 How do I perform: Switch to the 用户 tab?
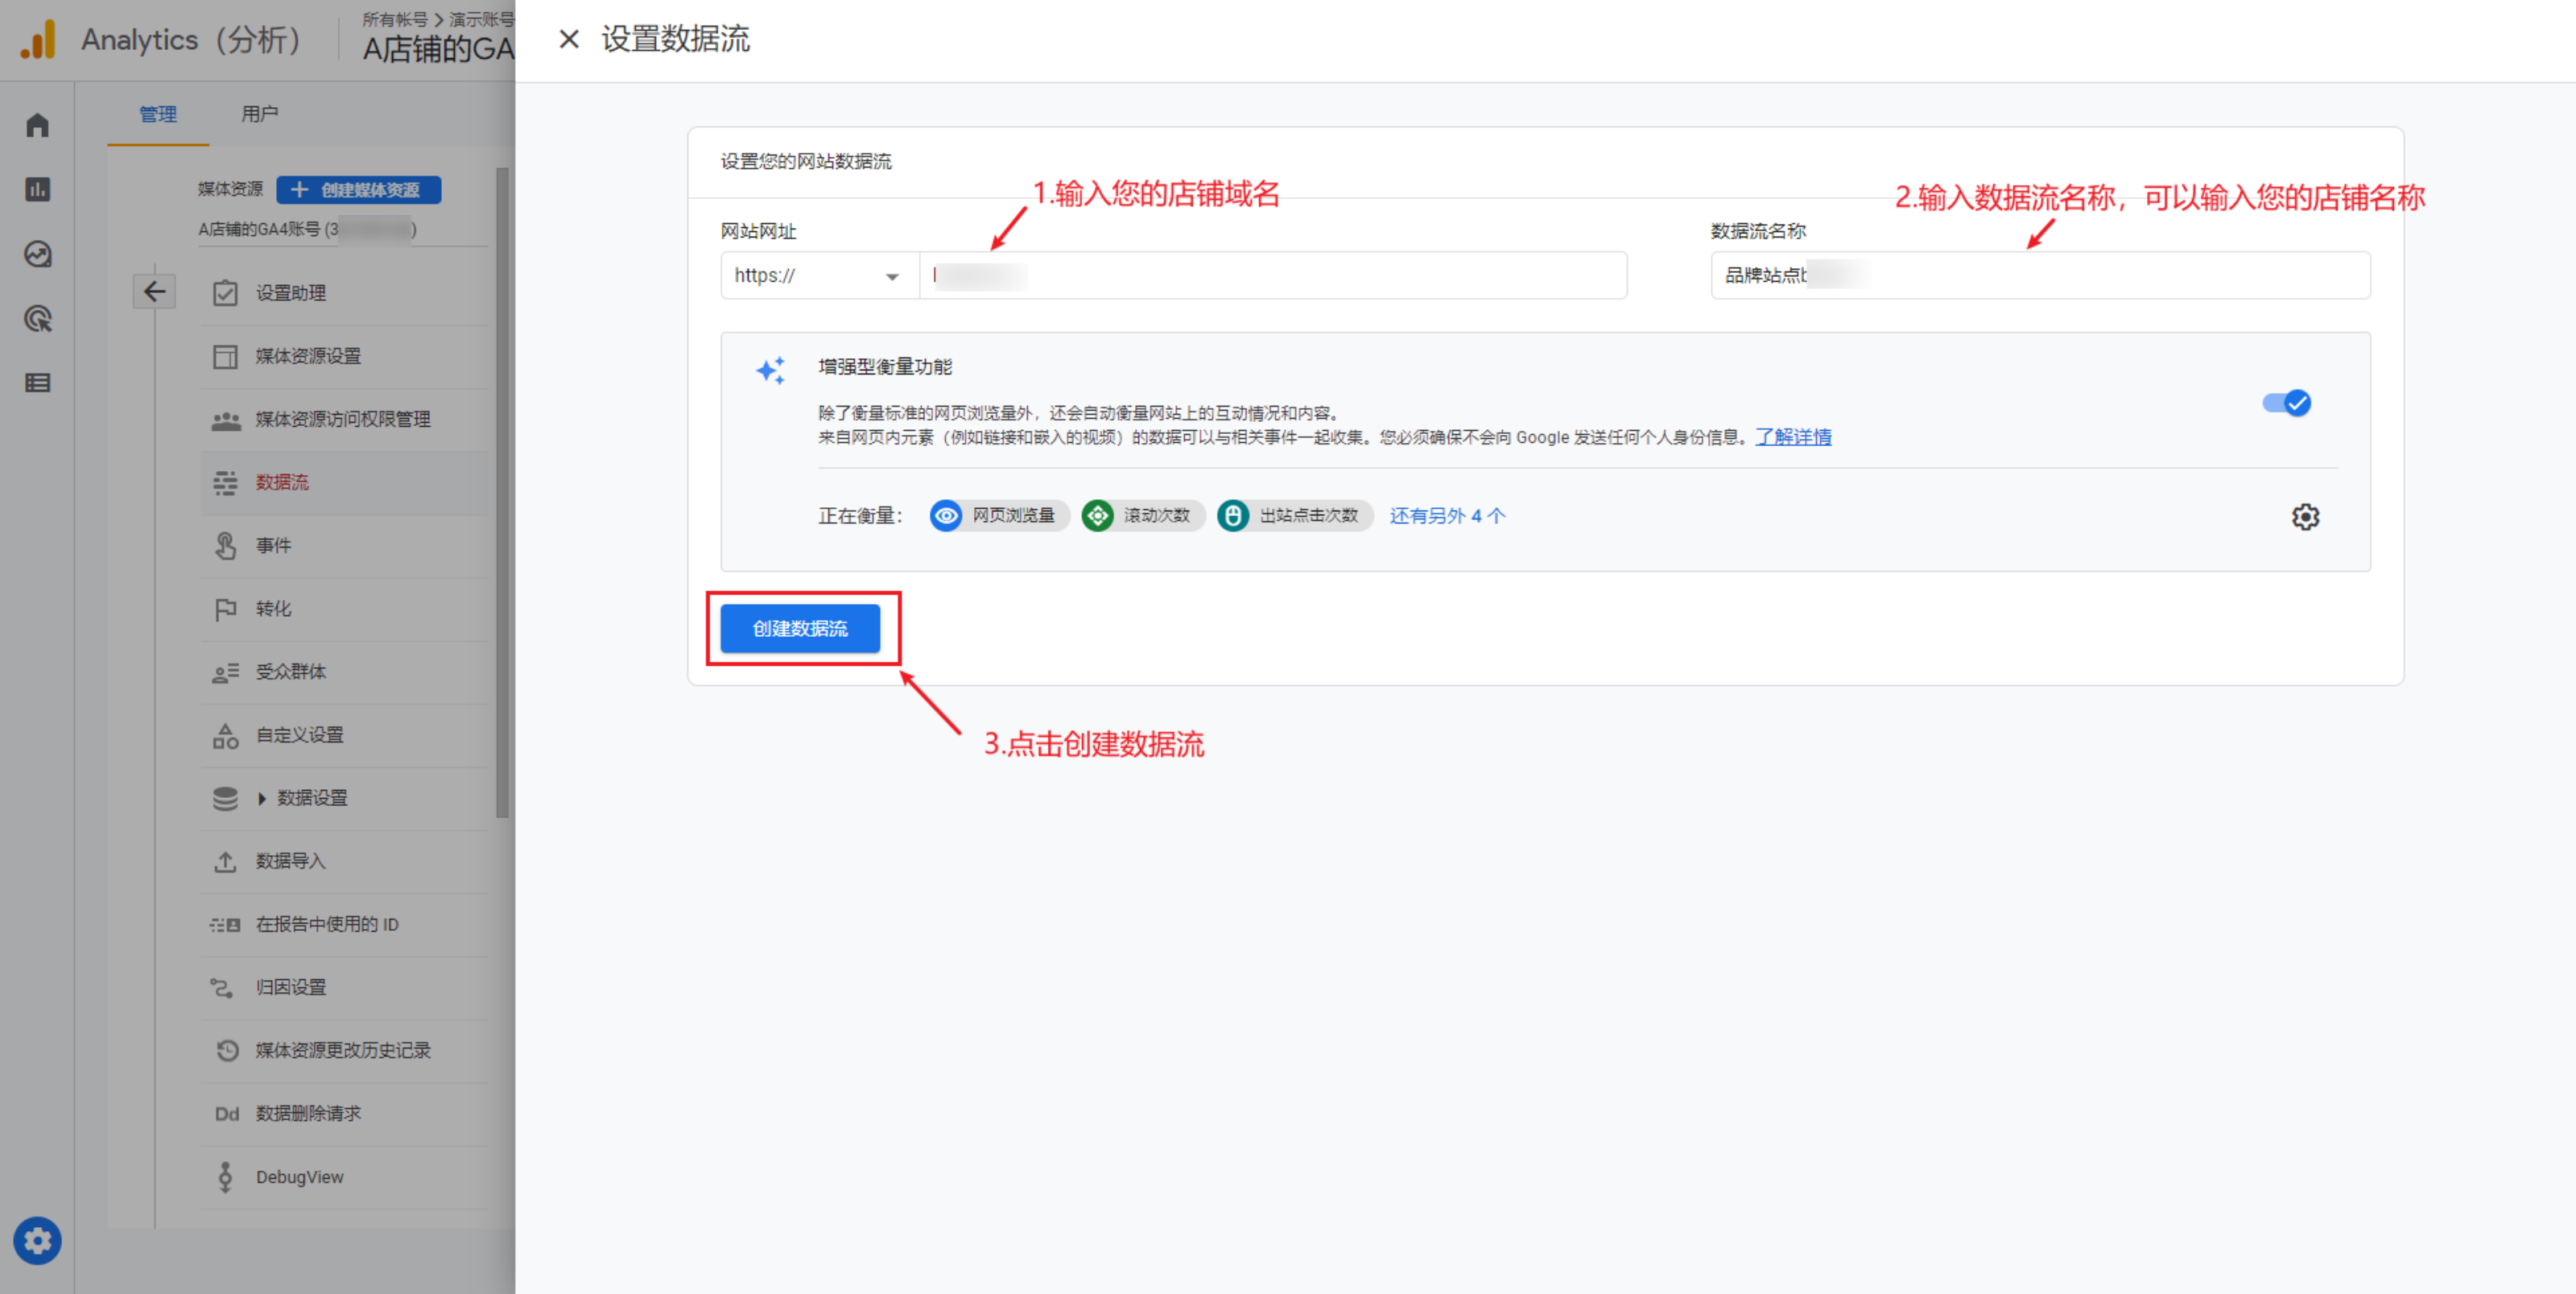click(x=259, y=114)
